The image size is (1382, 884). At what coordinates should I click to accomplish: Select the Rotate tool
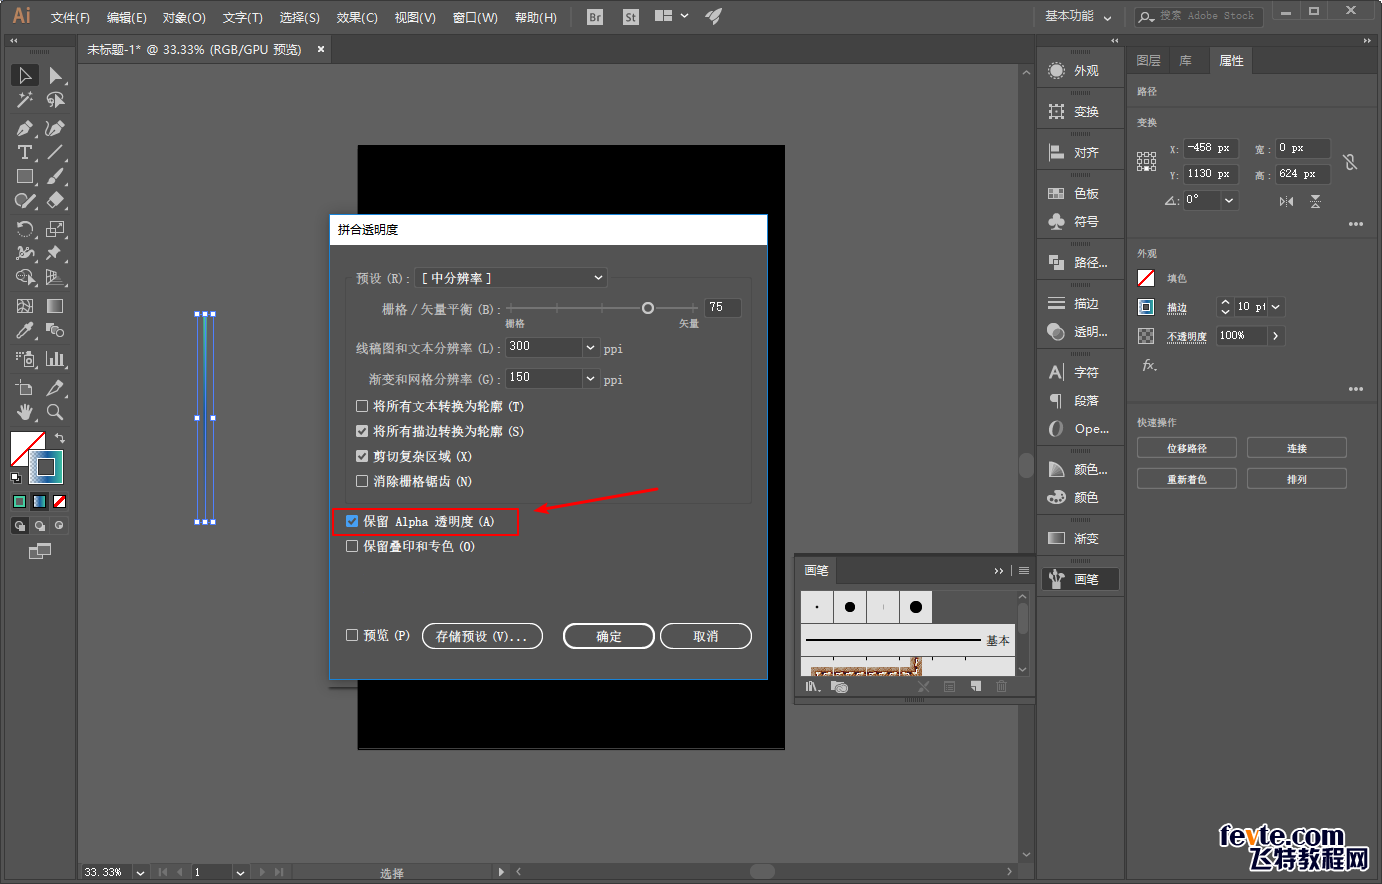25,229
